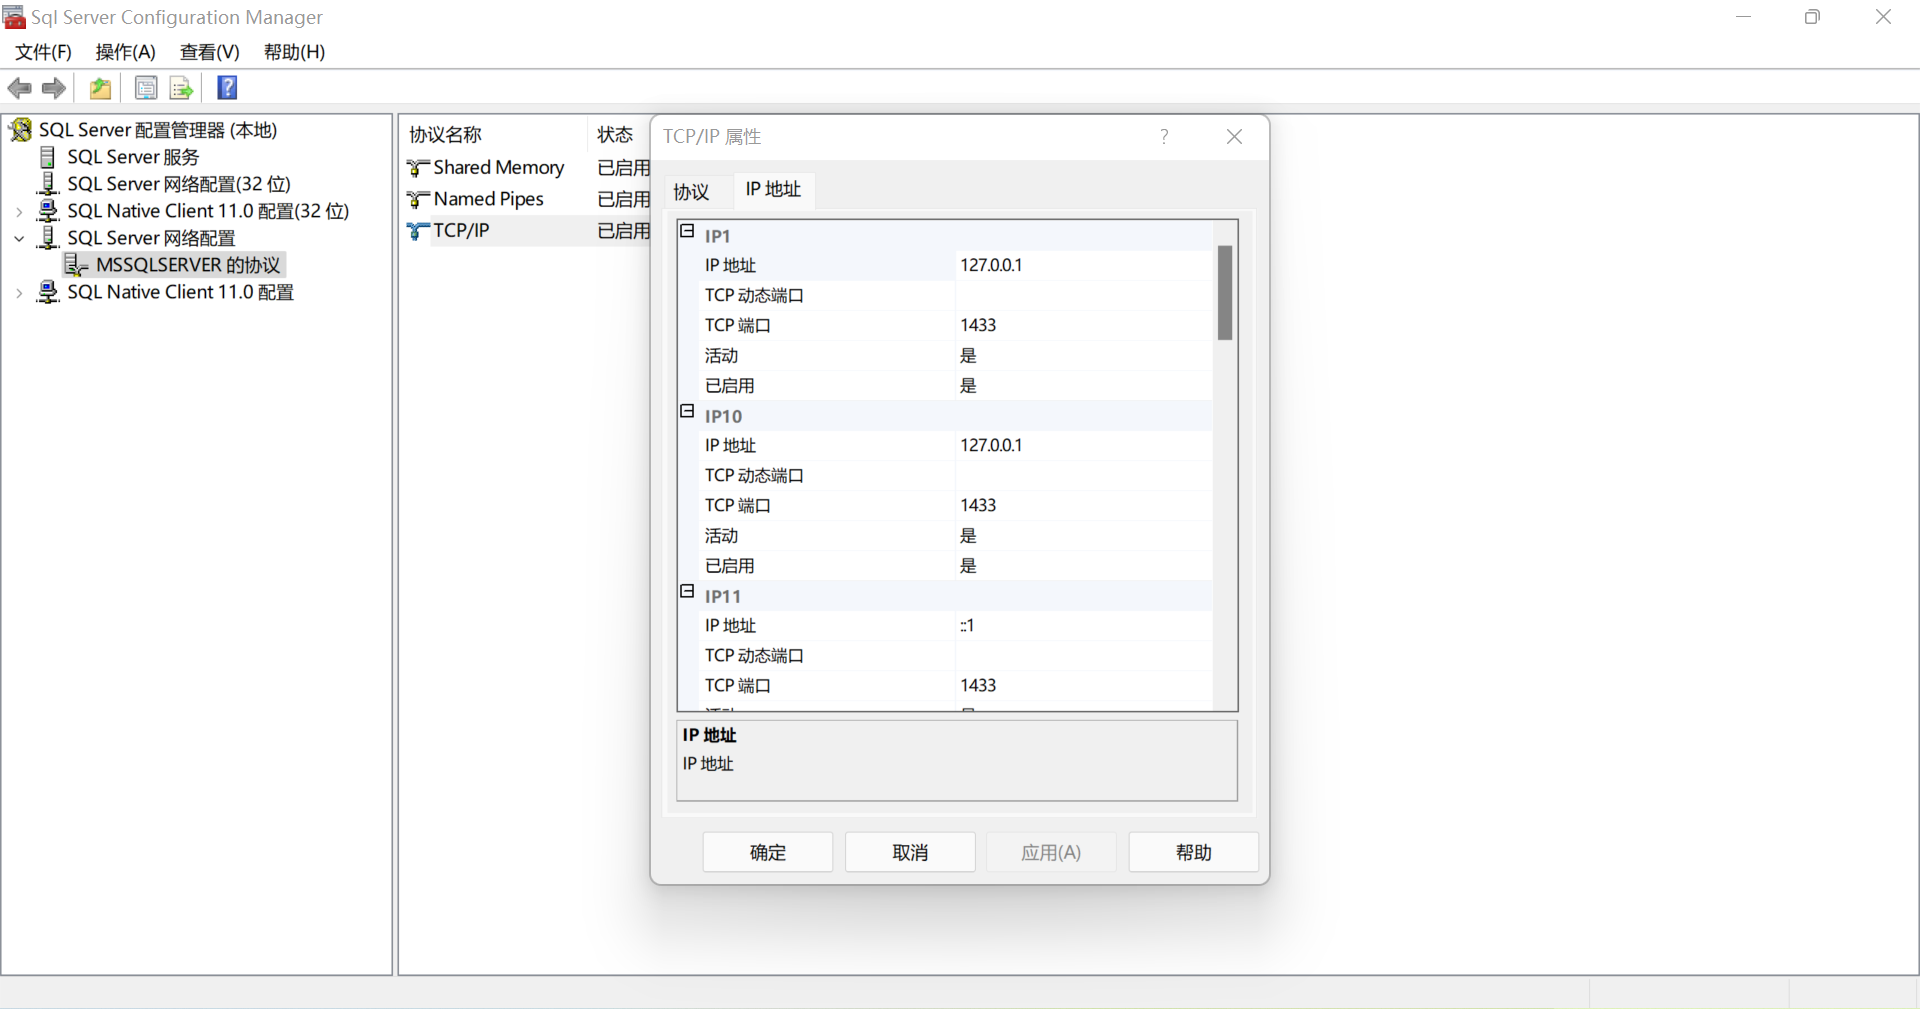Select MSSQLSERVER 的协议 tree item
The height and width of the screenshot is (1009, 1920).
tap(188, 265)
